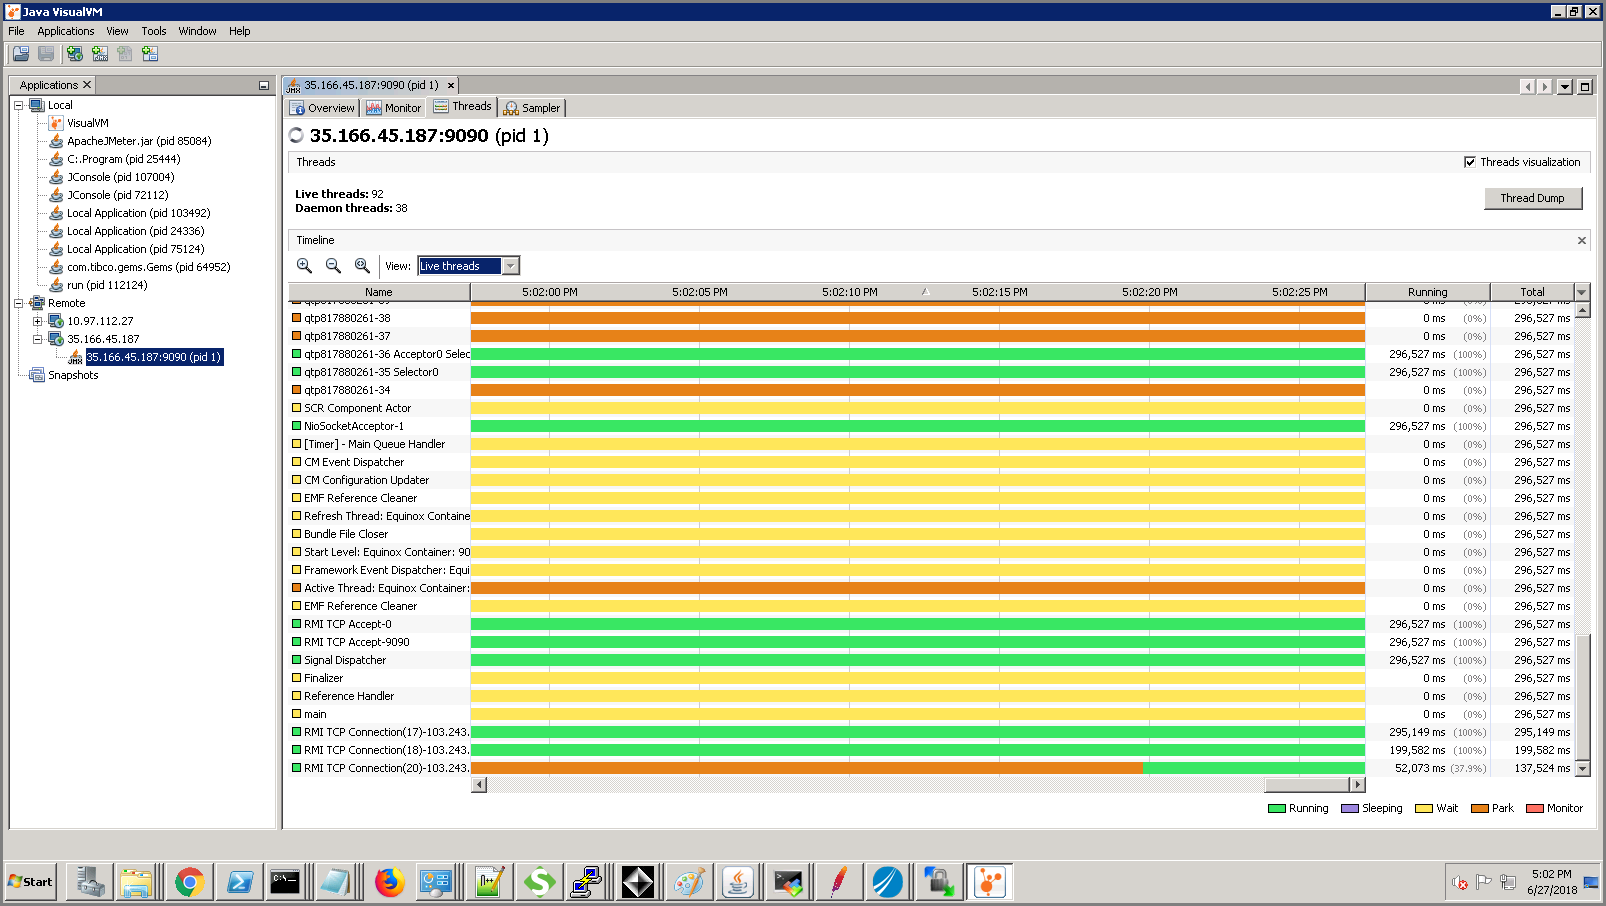This screenshot has height=906, width=1606.
Task: Open file explorer from the taskbar
Action: click(x=135, y=882)
